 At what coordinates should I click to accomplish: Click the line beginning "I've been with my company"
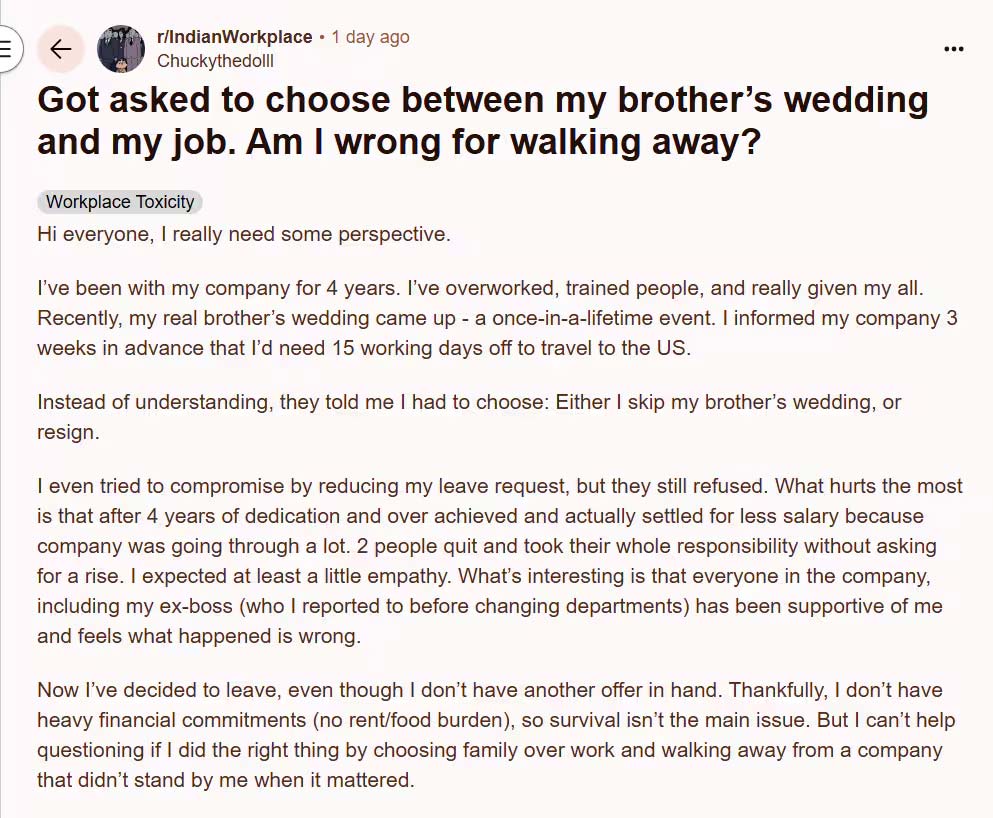[480, 288]
